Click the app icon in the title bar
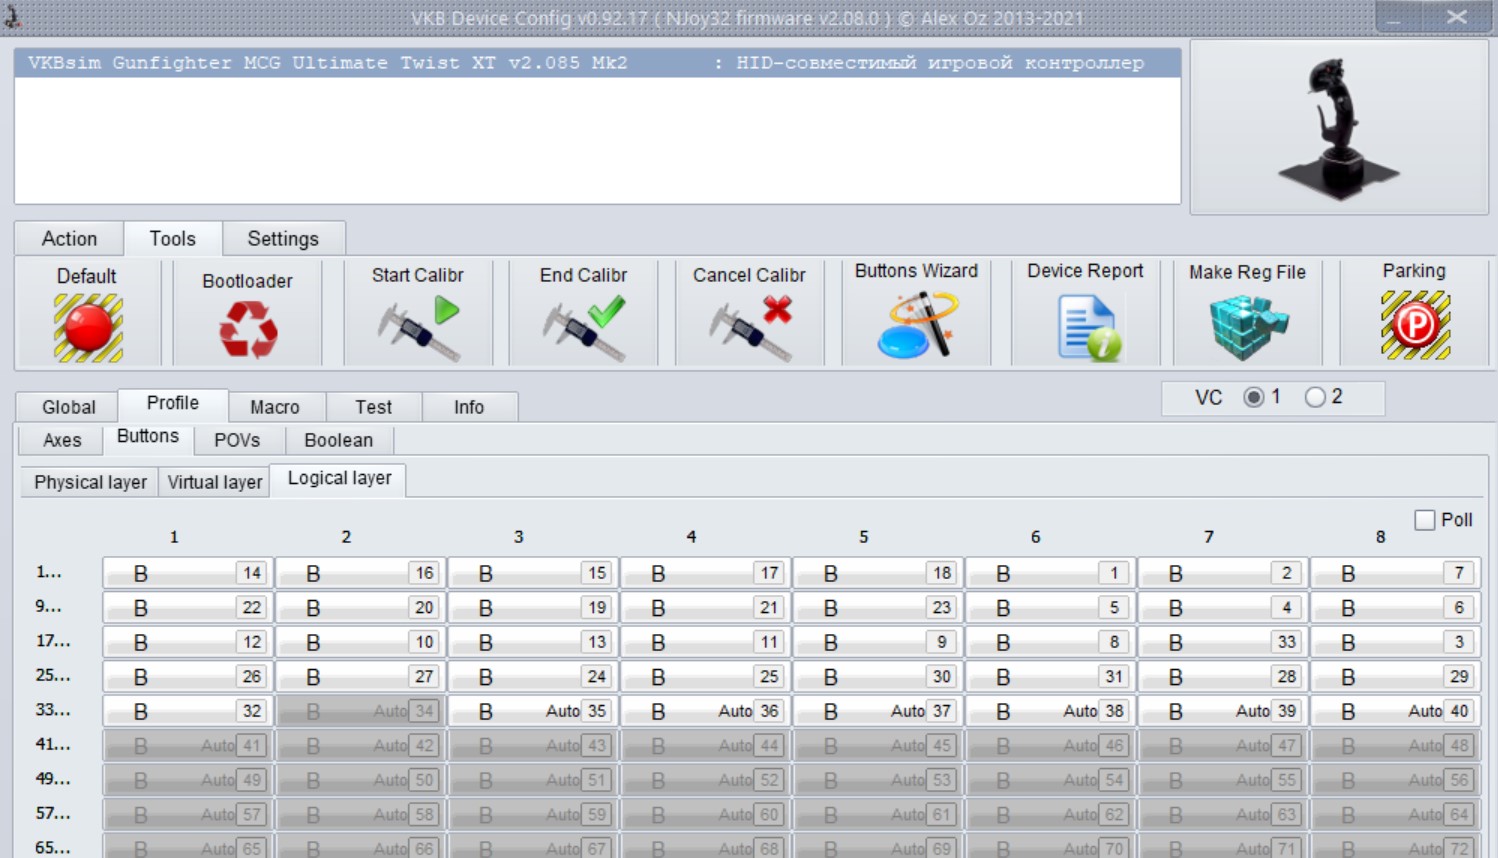The width and height of the screenshot is (1498, 858). coord(13,15)
